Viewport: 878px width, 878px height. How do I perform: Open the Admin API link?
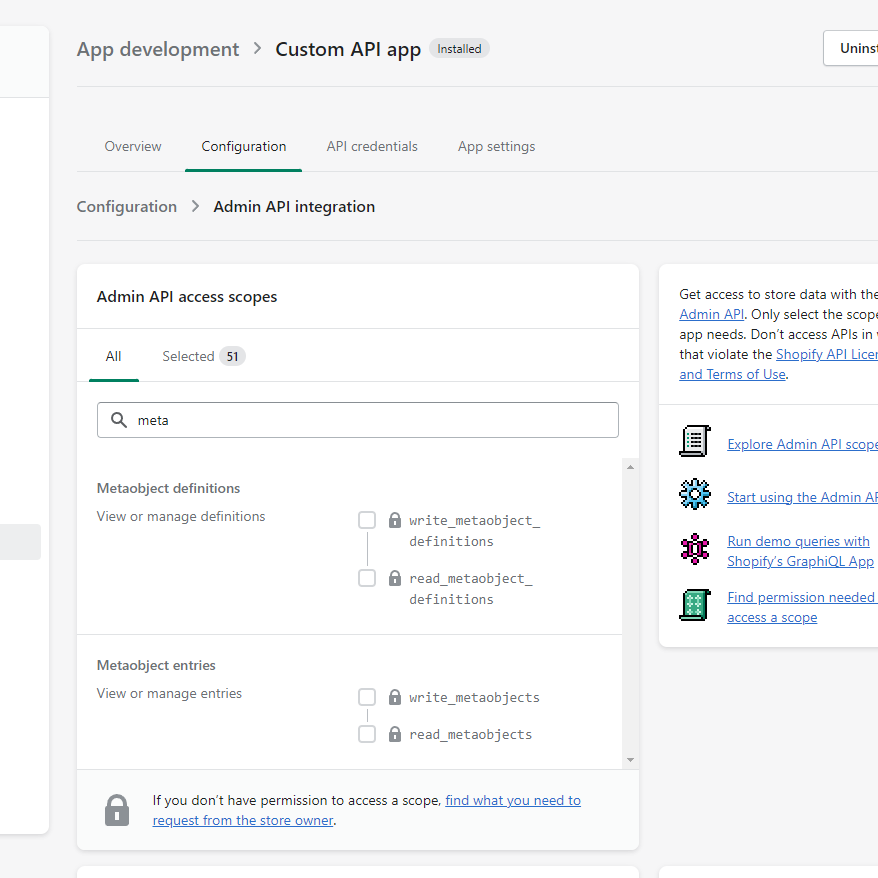(712, 314)
